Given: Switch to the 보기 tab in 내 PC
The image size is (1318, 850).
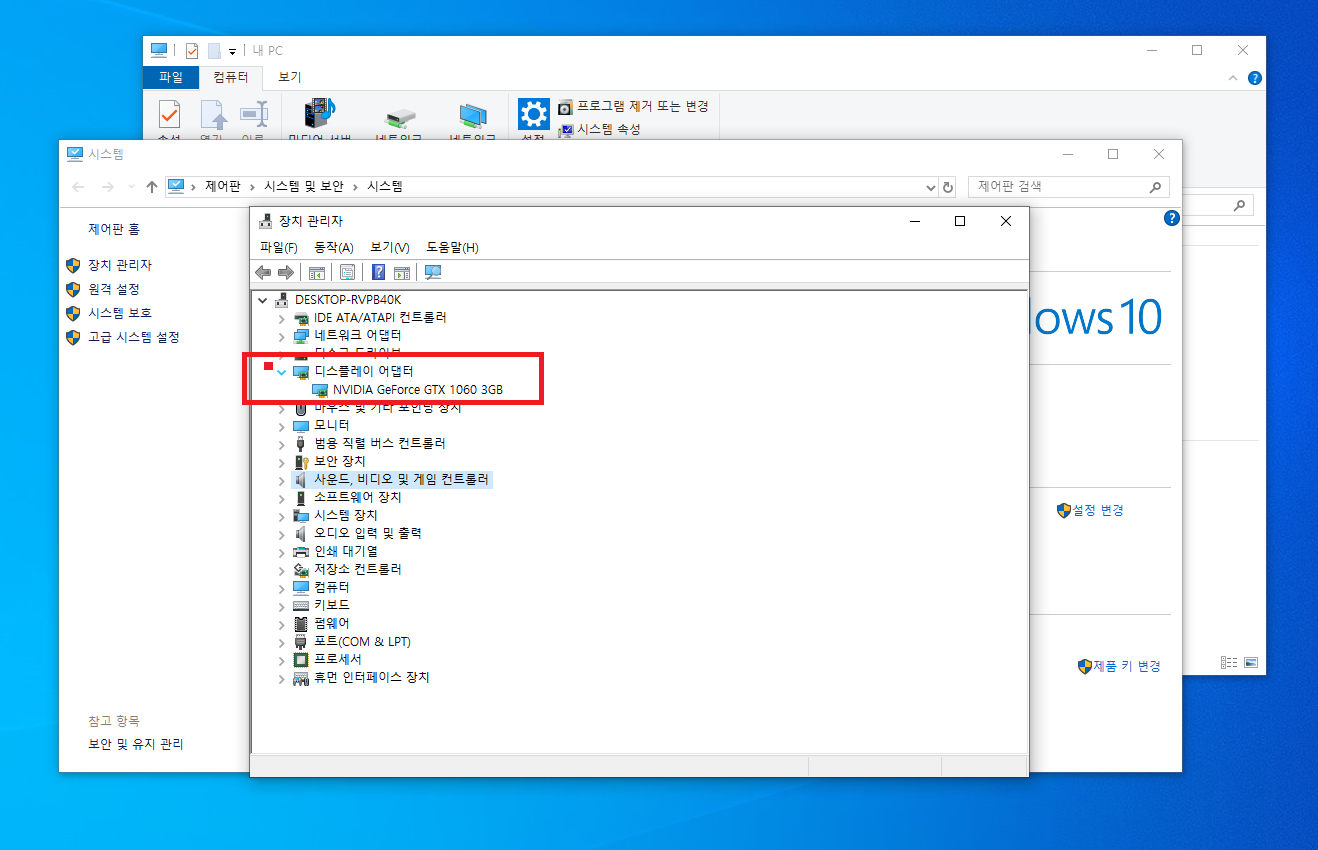Looking at the screenshot, I should (290, 77).
